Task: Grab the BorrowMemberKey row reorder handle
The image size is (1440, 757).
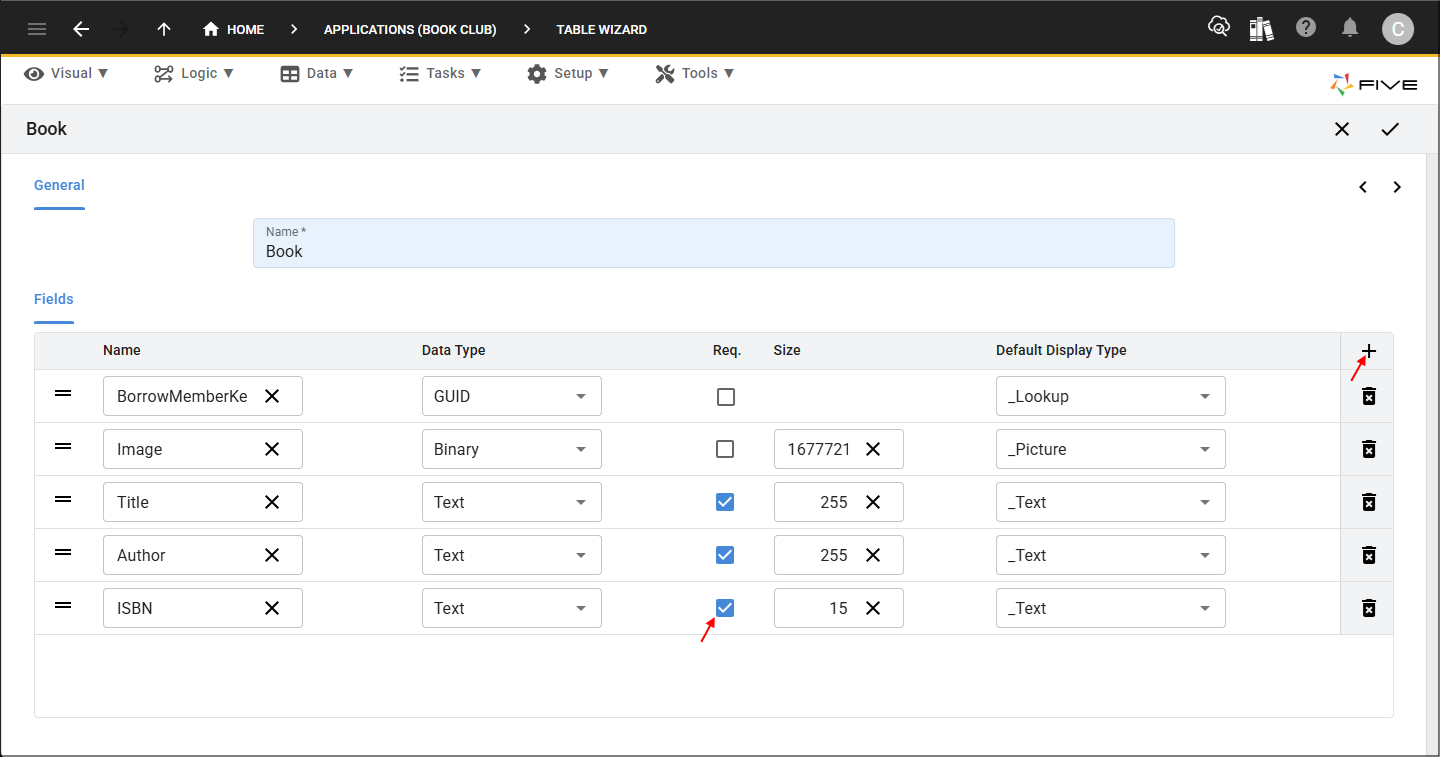Action: point(63,393)
